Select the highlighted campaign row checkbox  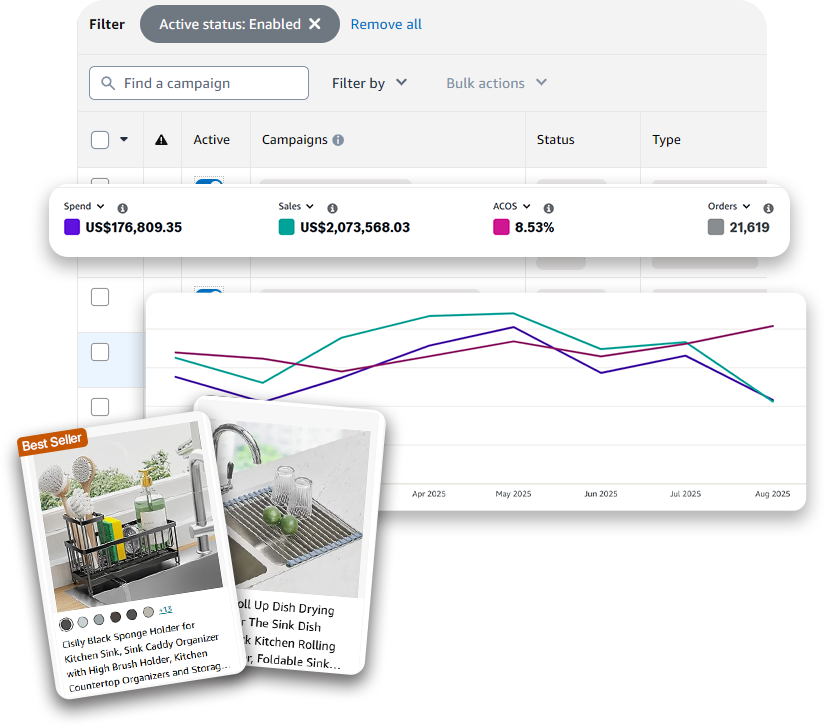[x=100, y=352]
